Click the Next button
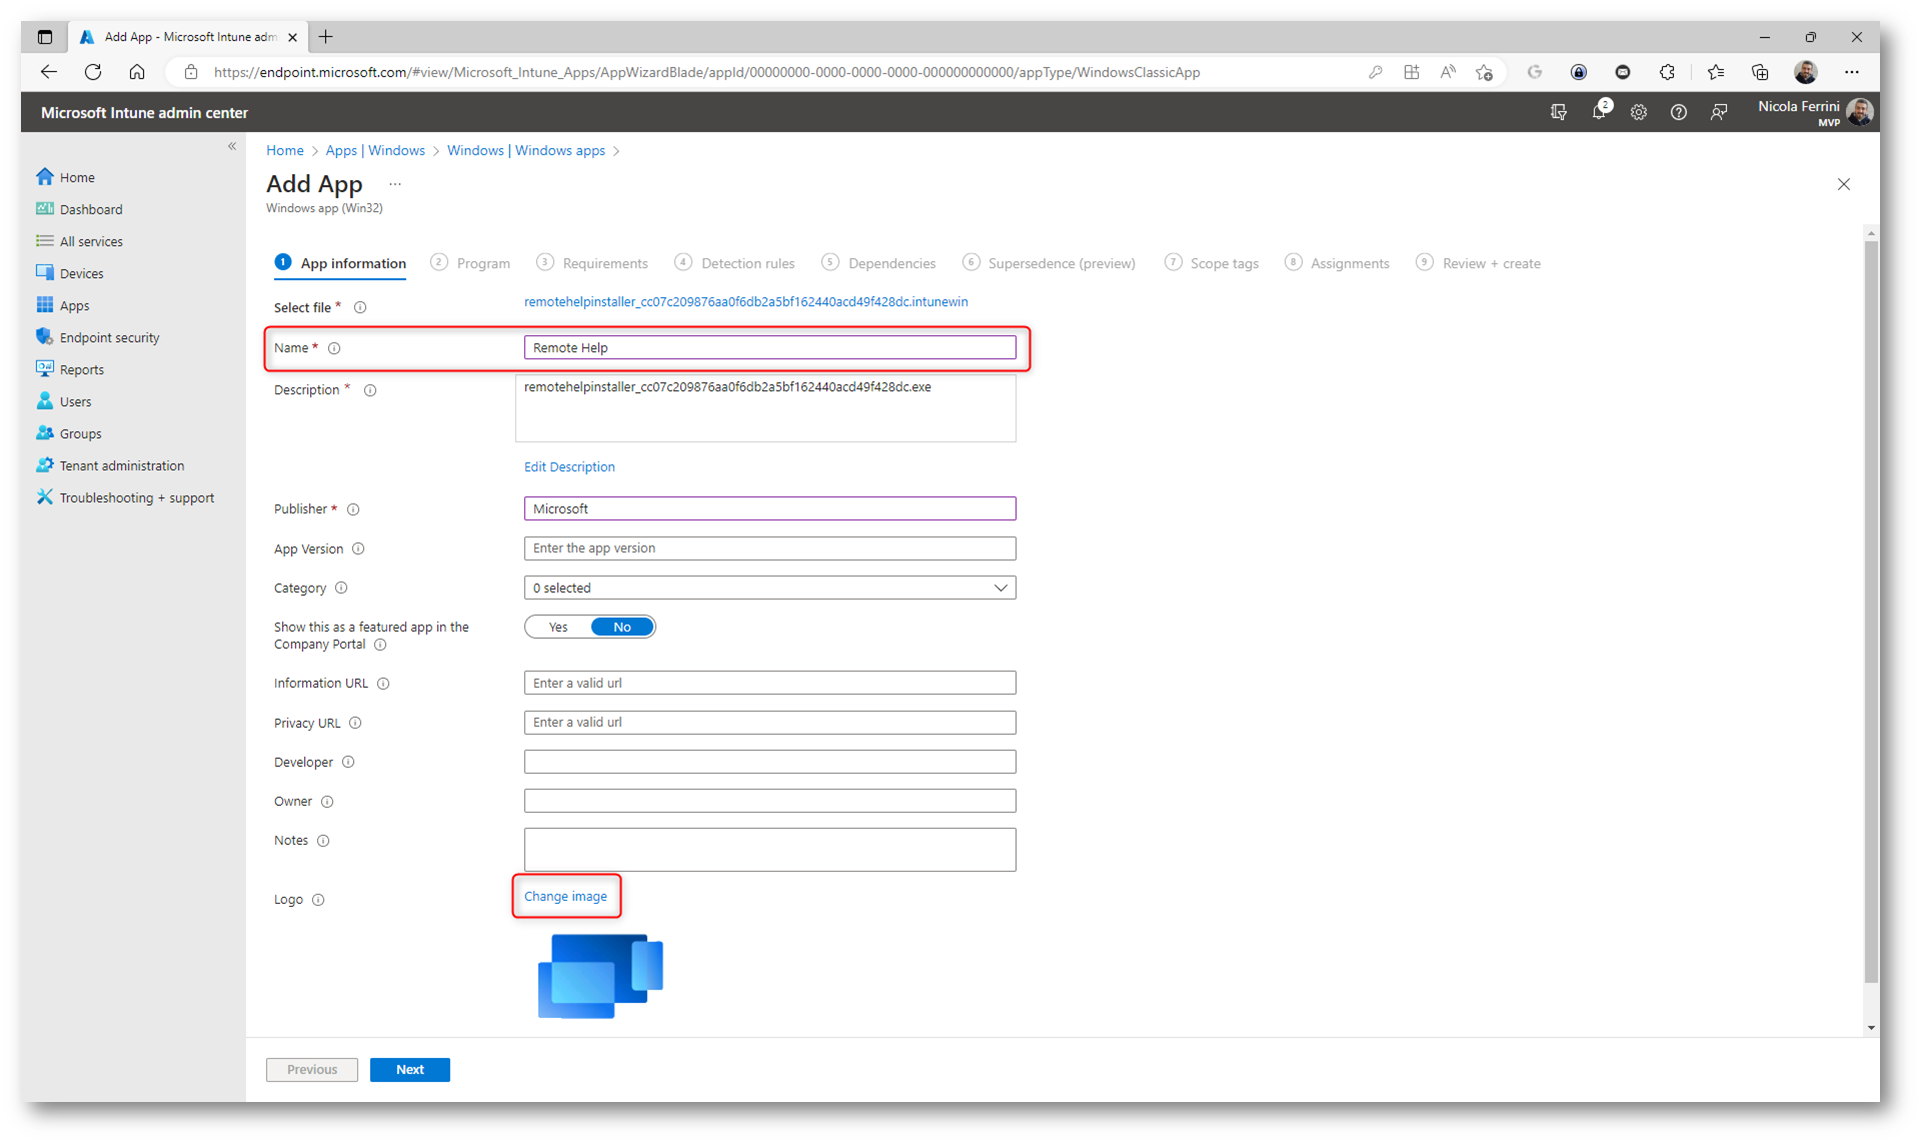Viewport: 1922px width, 1144px height. [409, 1070]
